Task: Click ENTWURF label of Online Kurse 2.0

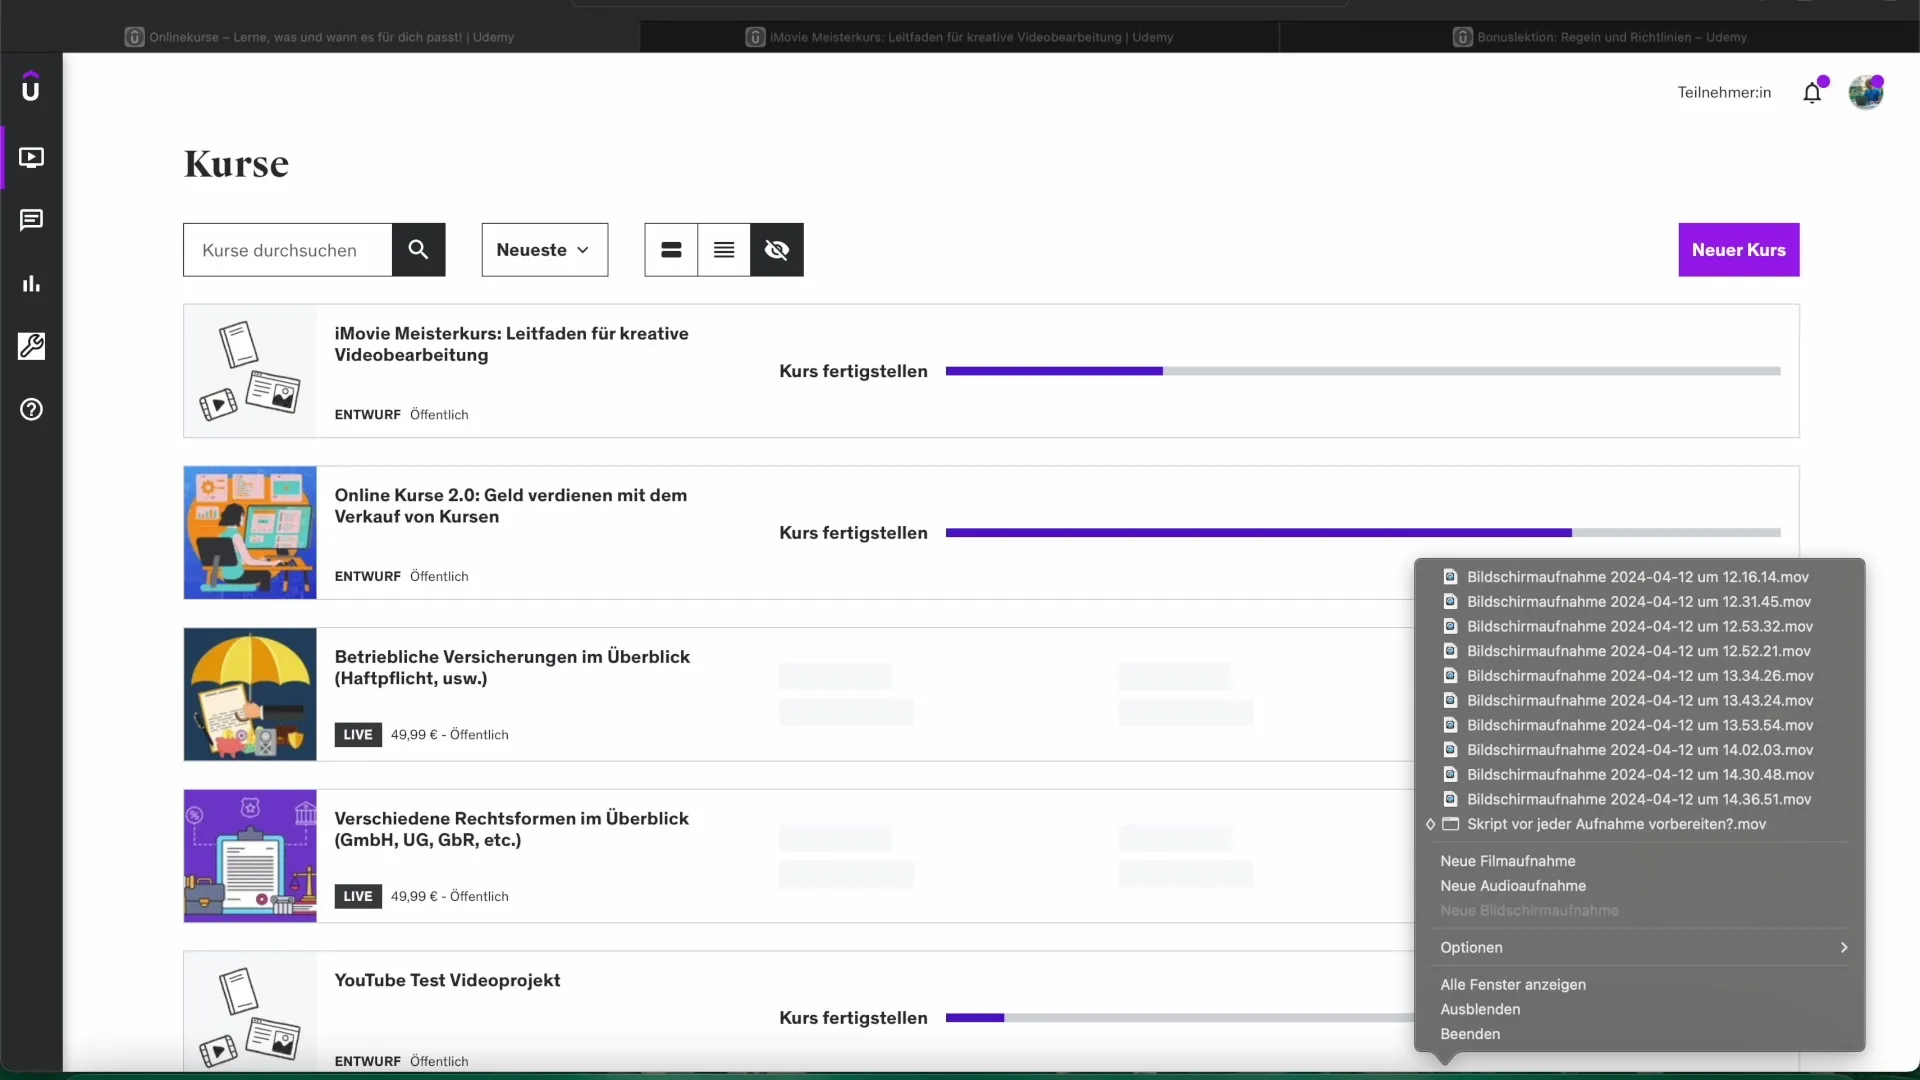Action: (367, 577)
